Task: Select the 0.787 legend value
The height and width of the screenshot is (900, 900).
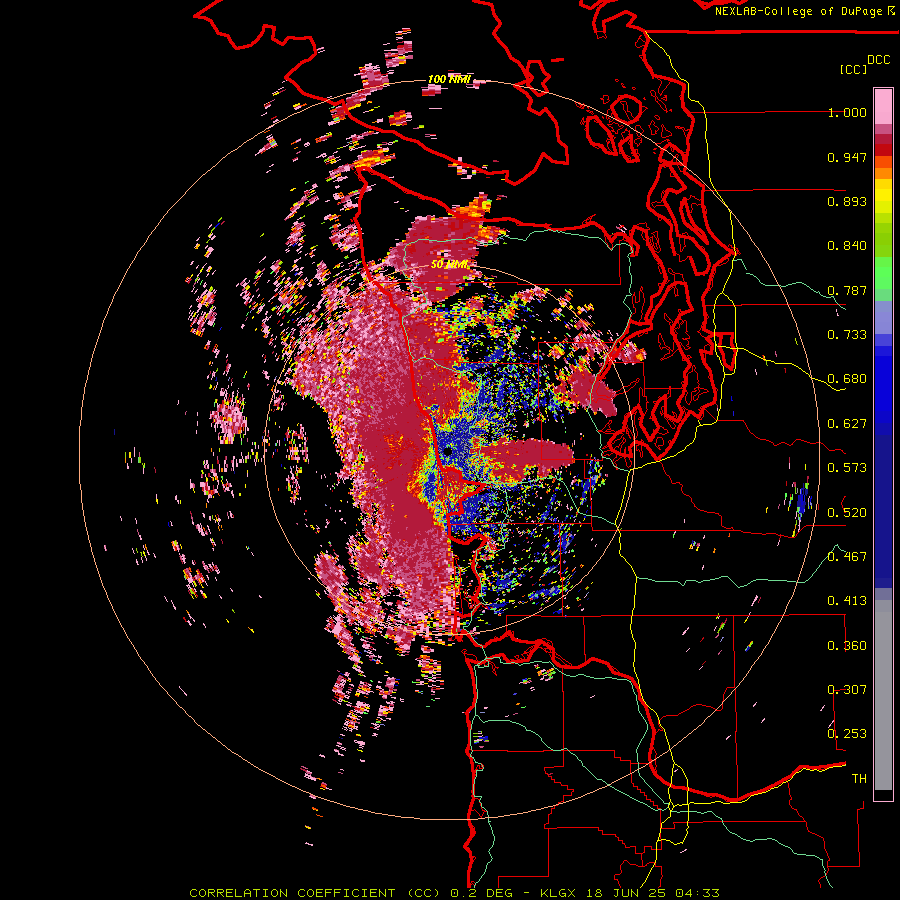Action: pyautogui.click(x=847, y=290)
